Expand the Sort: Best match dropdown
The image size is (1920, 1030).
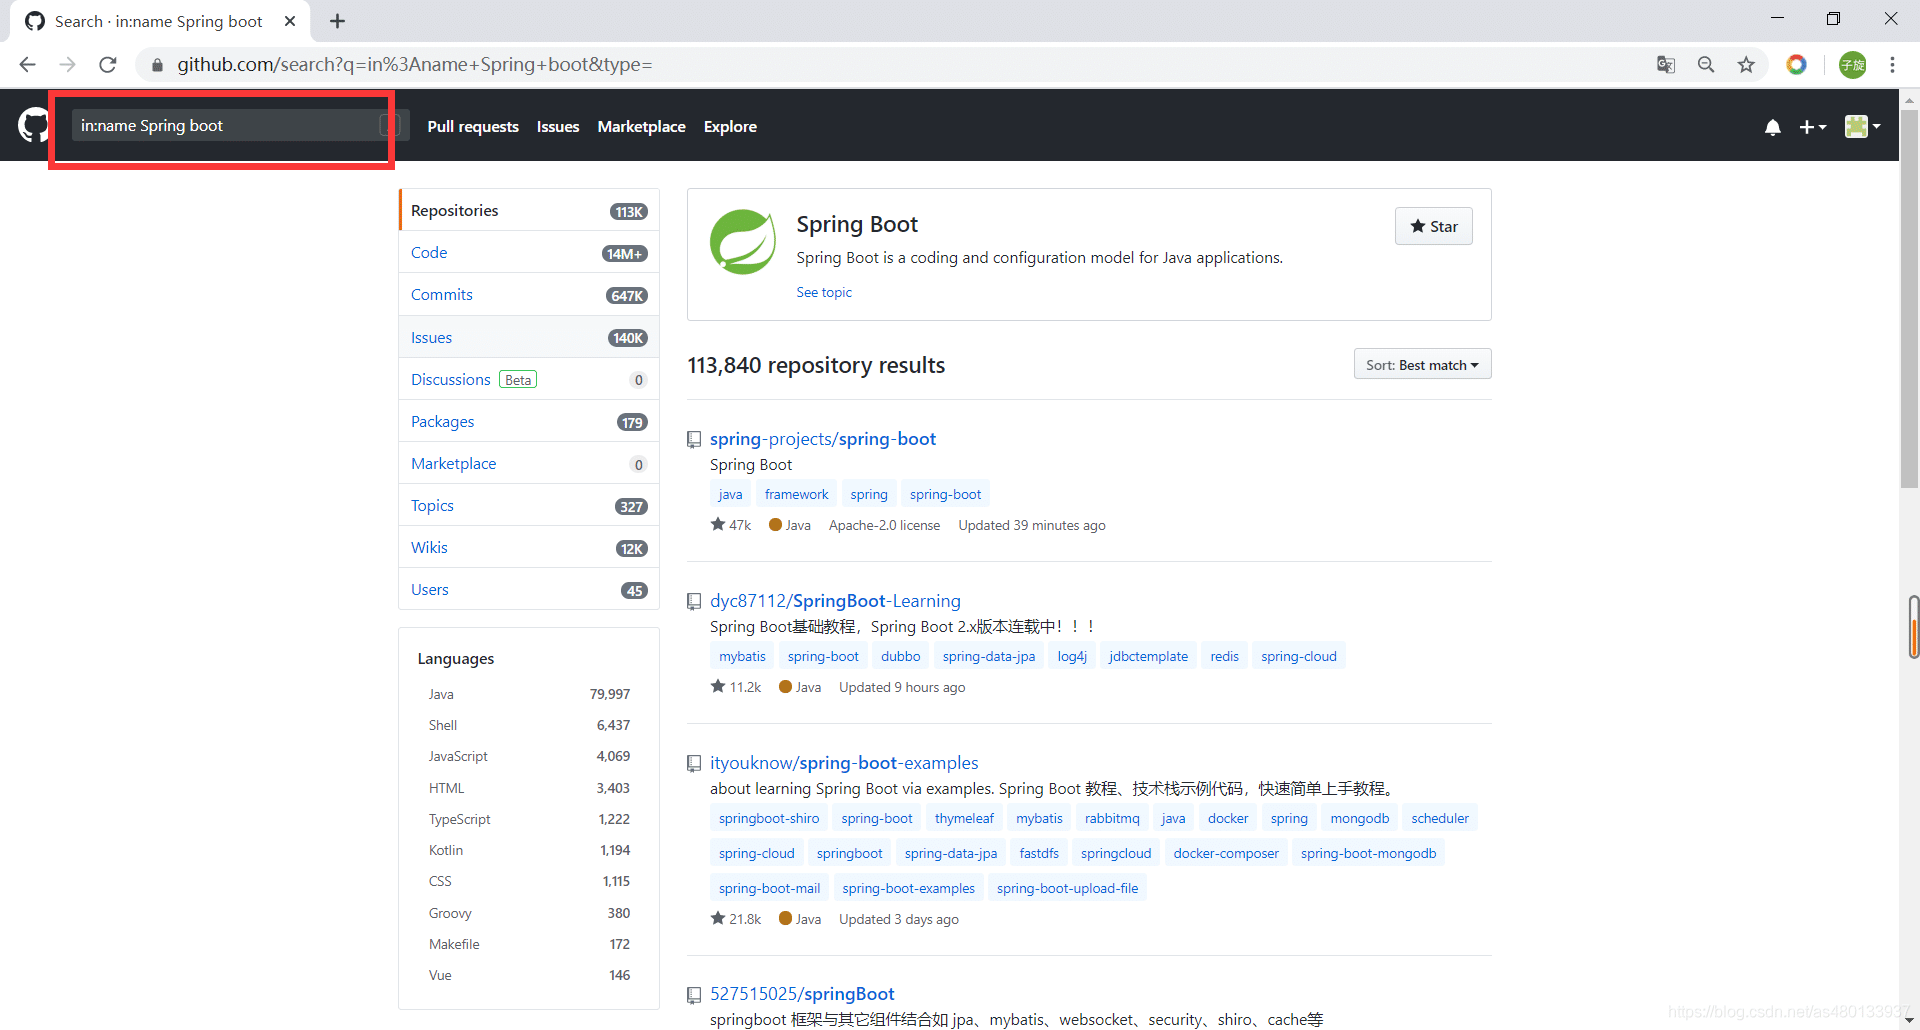click(1422, 365)
